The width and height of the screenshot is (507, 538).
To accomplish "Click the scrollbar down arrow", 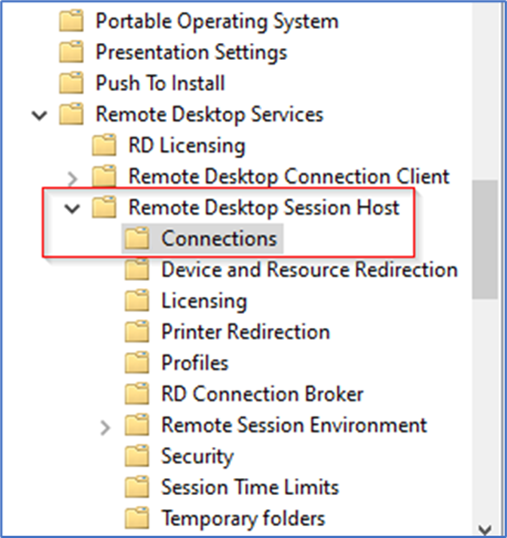I will click(484, 529).
